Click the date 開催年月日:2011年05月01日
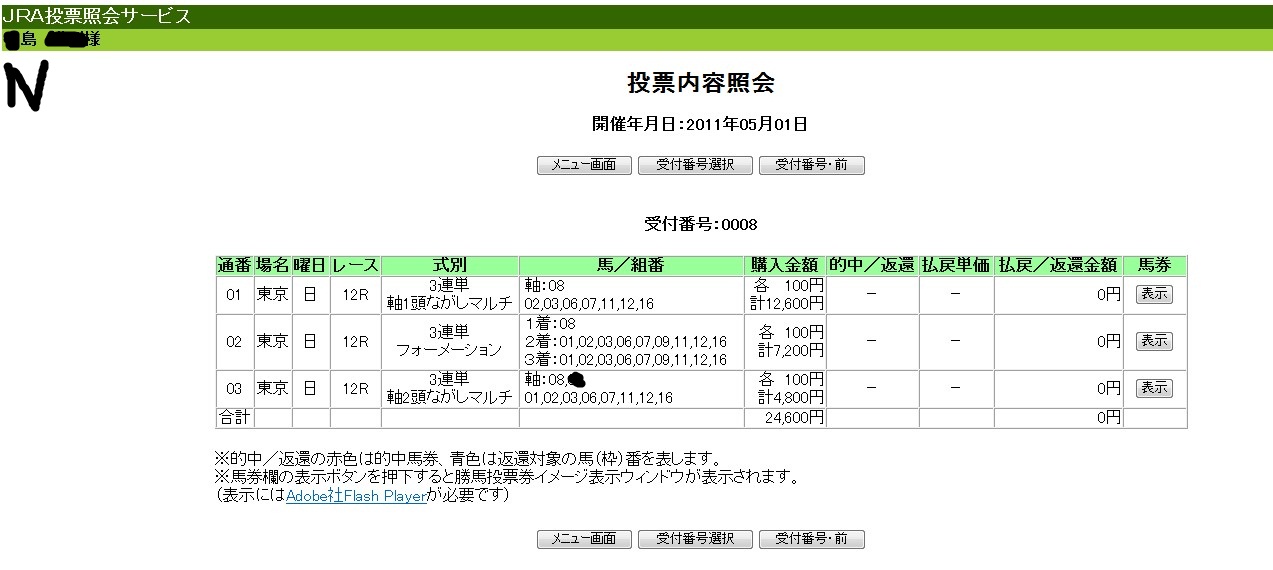The image size is (1273, 570). click(700, 125)
